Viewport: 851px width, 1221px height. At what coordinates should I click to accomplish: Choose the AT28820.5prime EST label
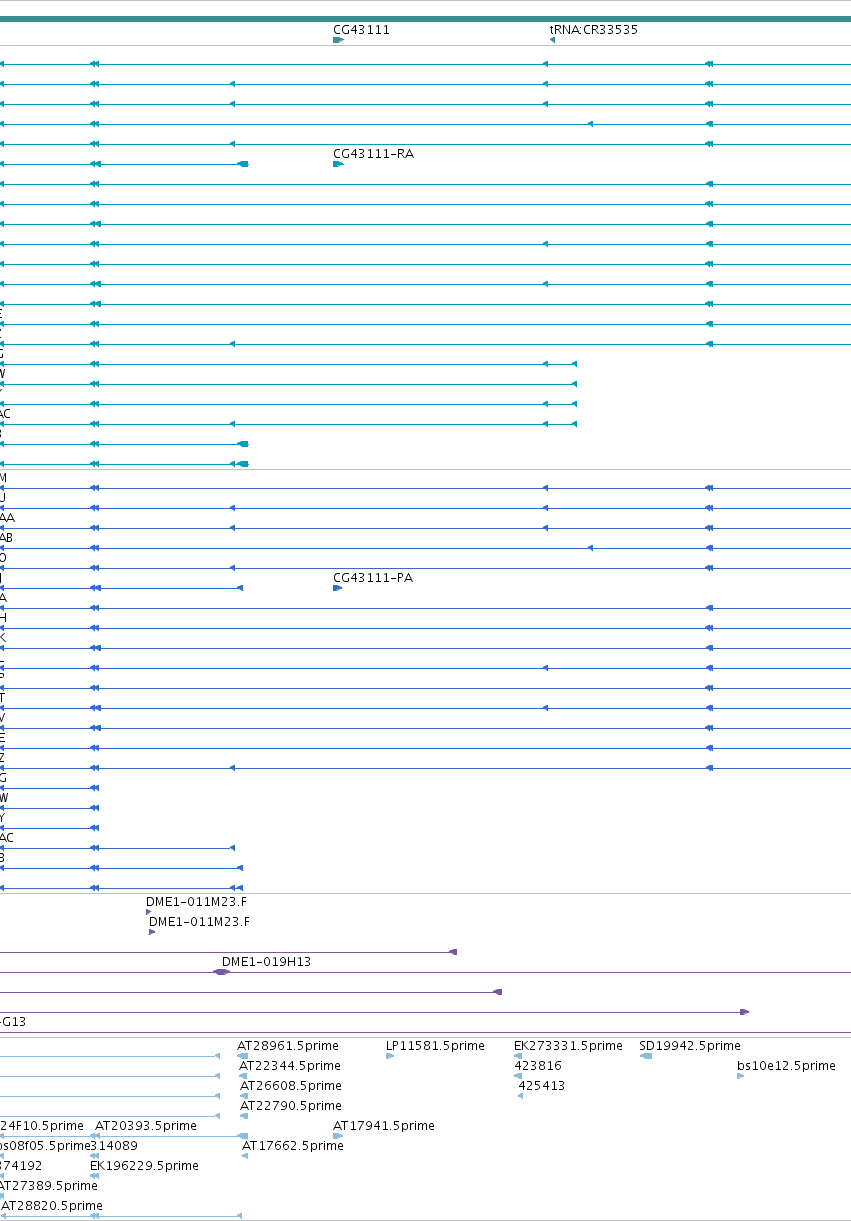tap(52, 1206)
